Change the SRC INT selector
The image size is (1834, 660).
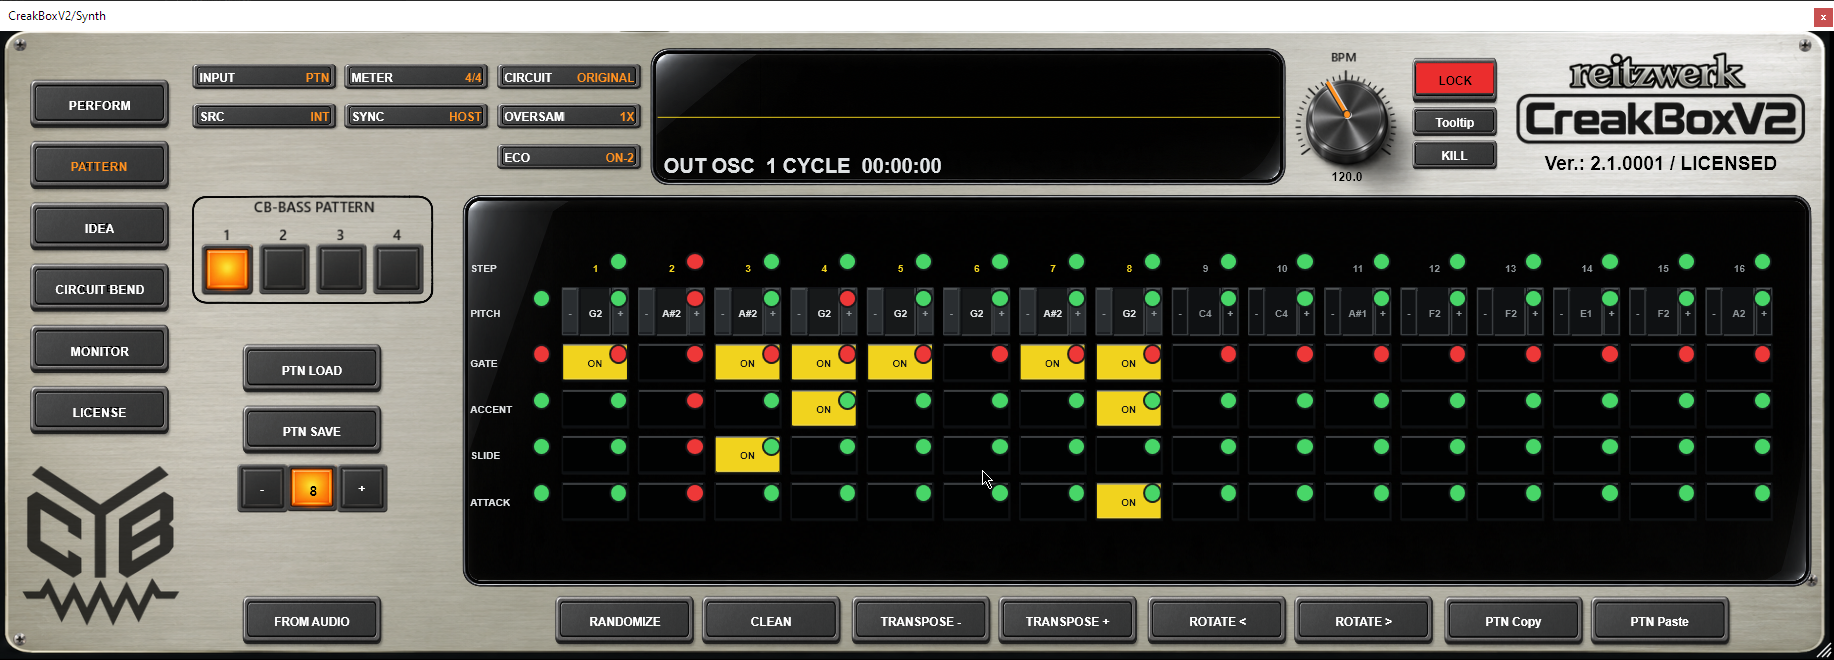[264, 116]
